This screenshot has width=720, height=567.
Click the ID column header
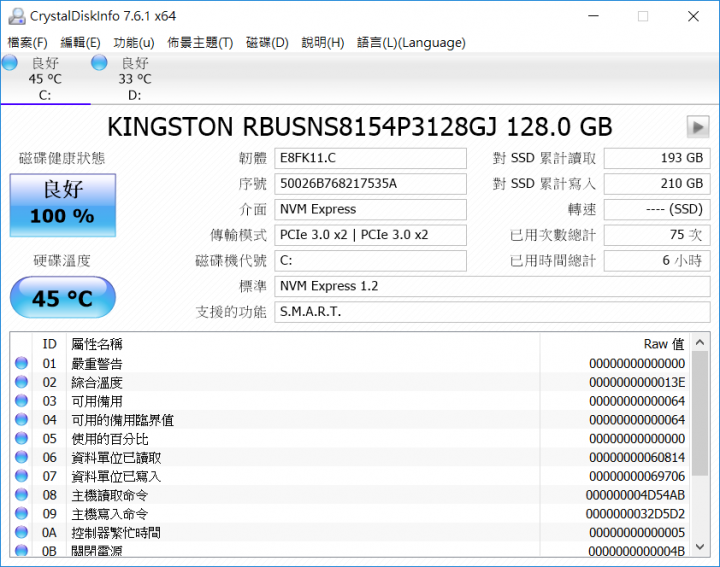[x=50, y=344]
